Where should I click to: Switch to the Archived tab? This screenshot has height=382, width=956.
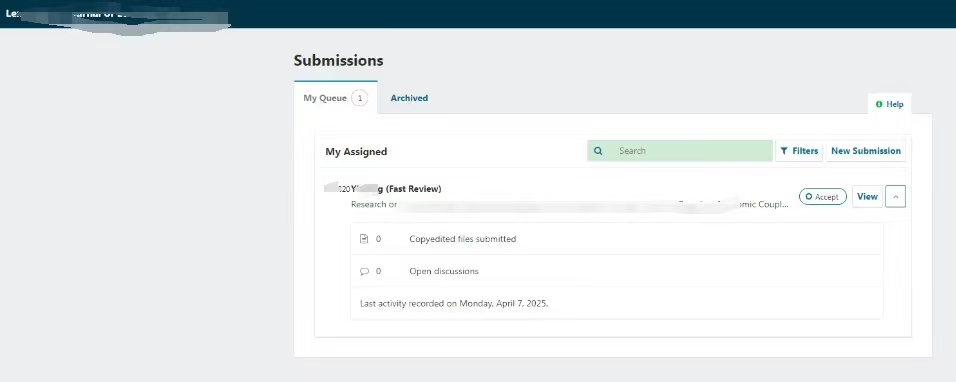click(x=409, y=98)
